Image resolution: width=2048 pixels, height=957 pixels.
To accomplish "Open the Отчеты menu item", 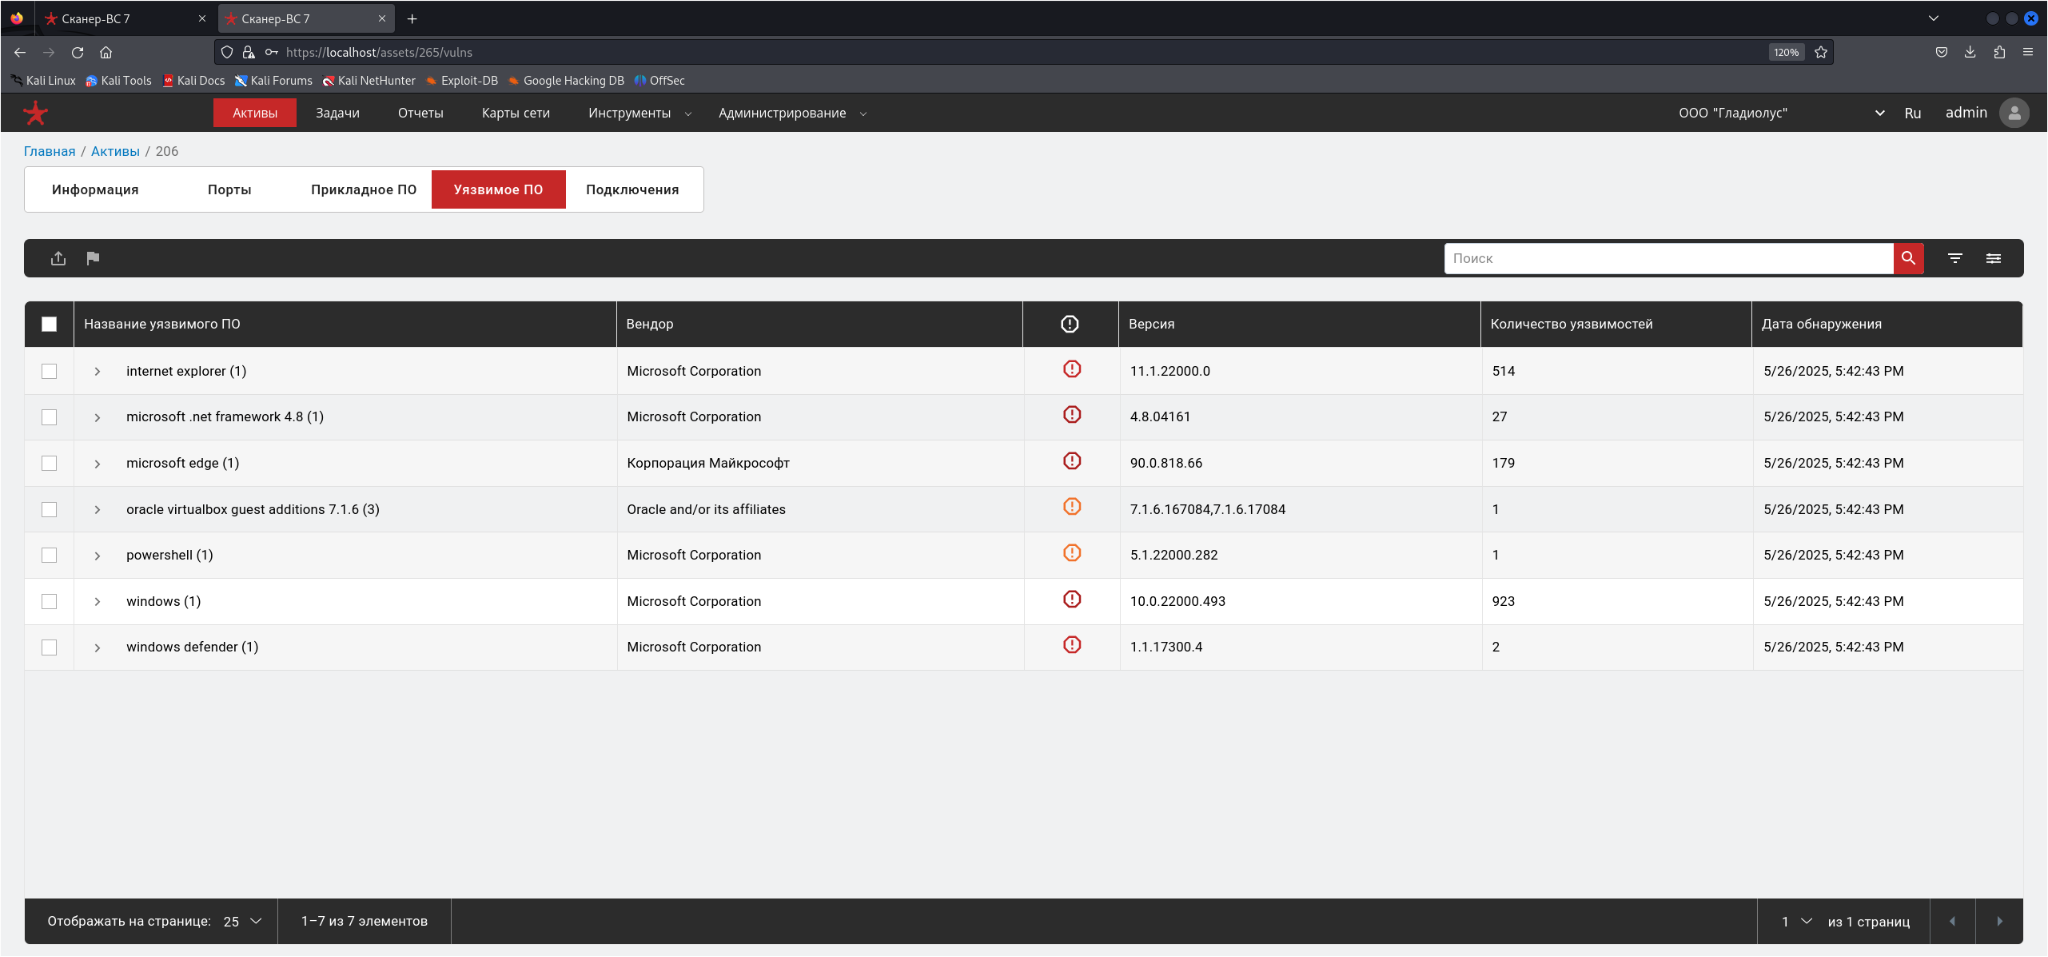I will click(421, 113).
